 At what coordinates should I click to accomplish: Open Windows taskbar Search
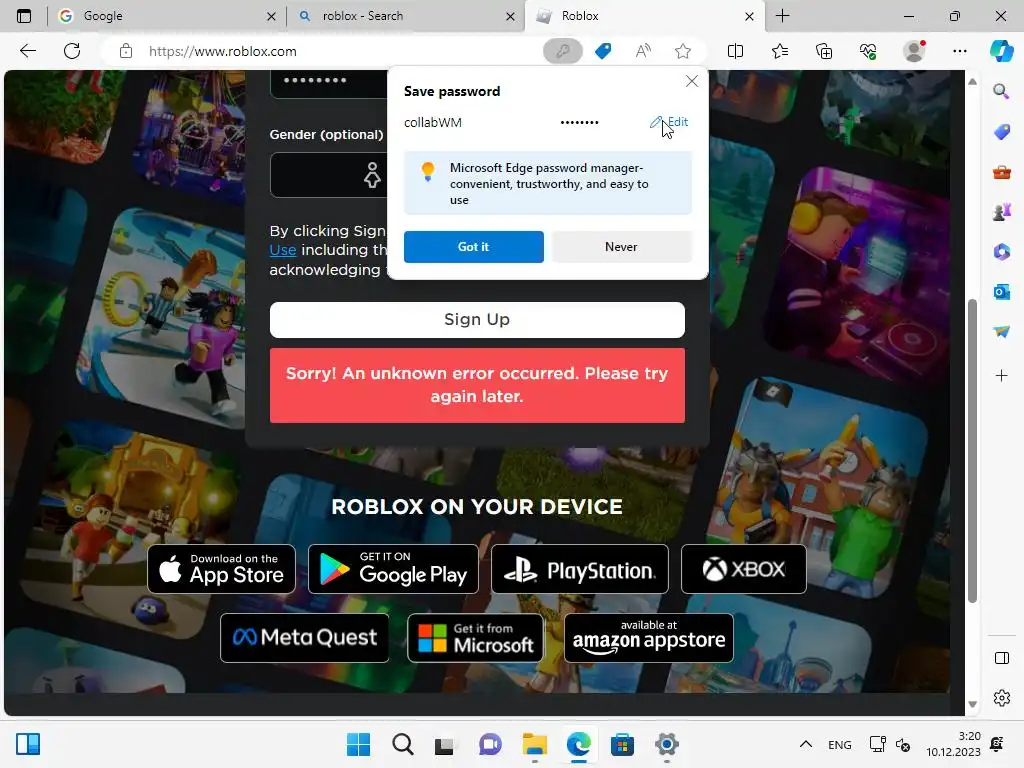tap(402, 744)
